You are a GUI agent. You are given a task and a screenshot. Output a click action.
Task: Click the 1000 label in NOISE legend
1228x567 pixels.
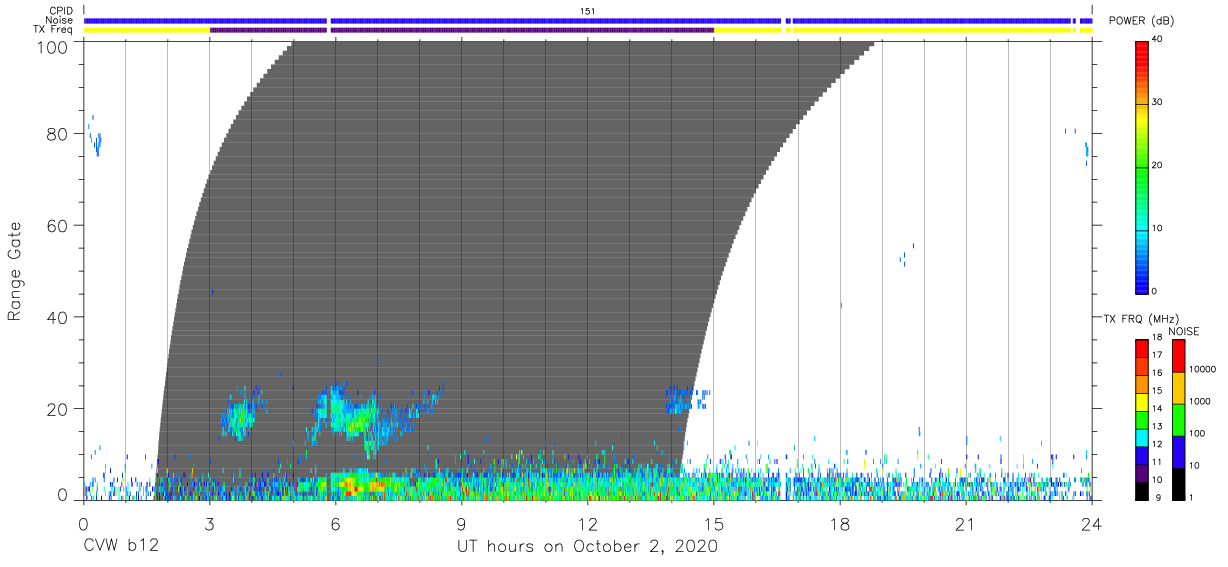click(1201, 401)
